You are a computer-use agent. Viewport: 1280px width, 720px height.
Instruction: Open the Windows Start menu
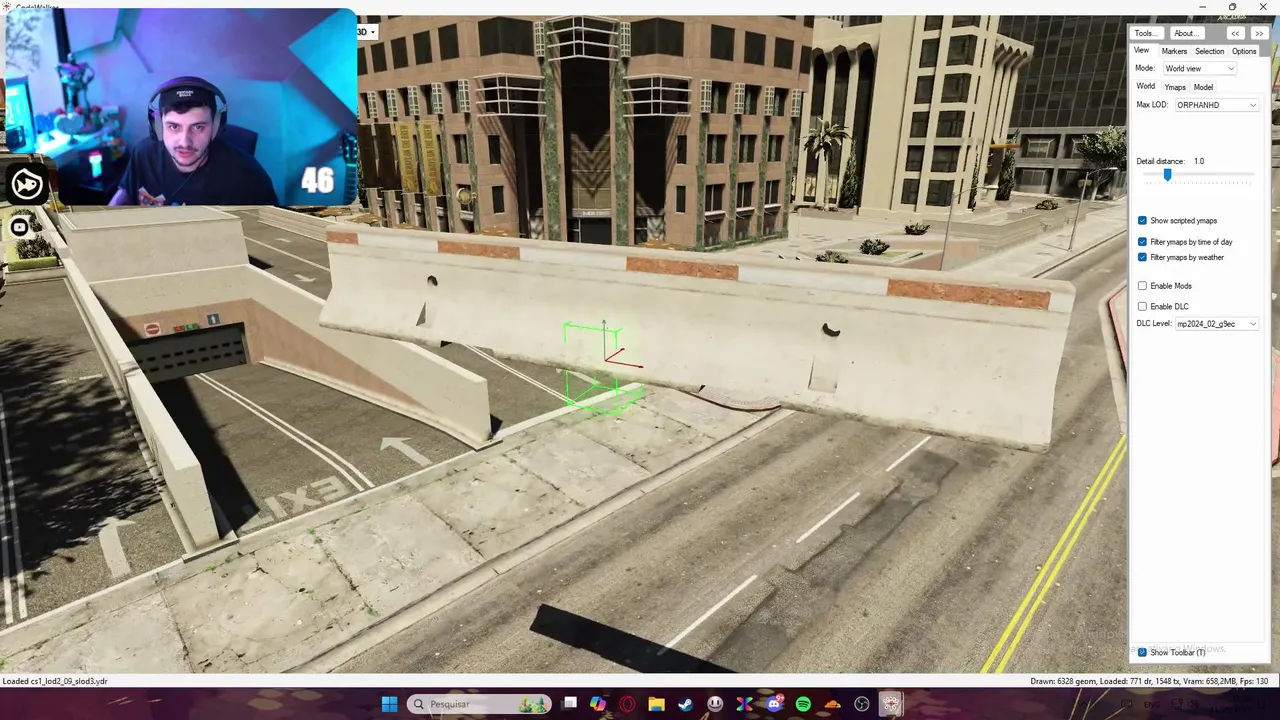[x=389, y=704]
